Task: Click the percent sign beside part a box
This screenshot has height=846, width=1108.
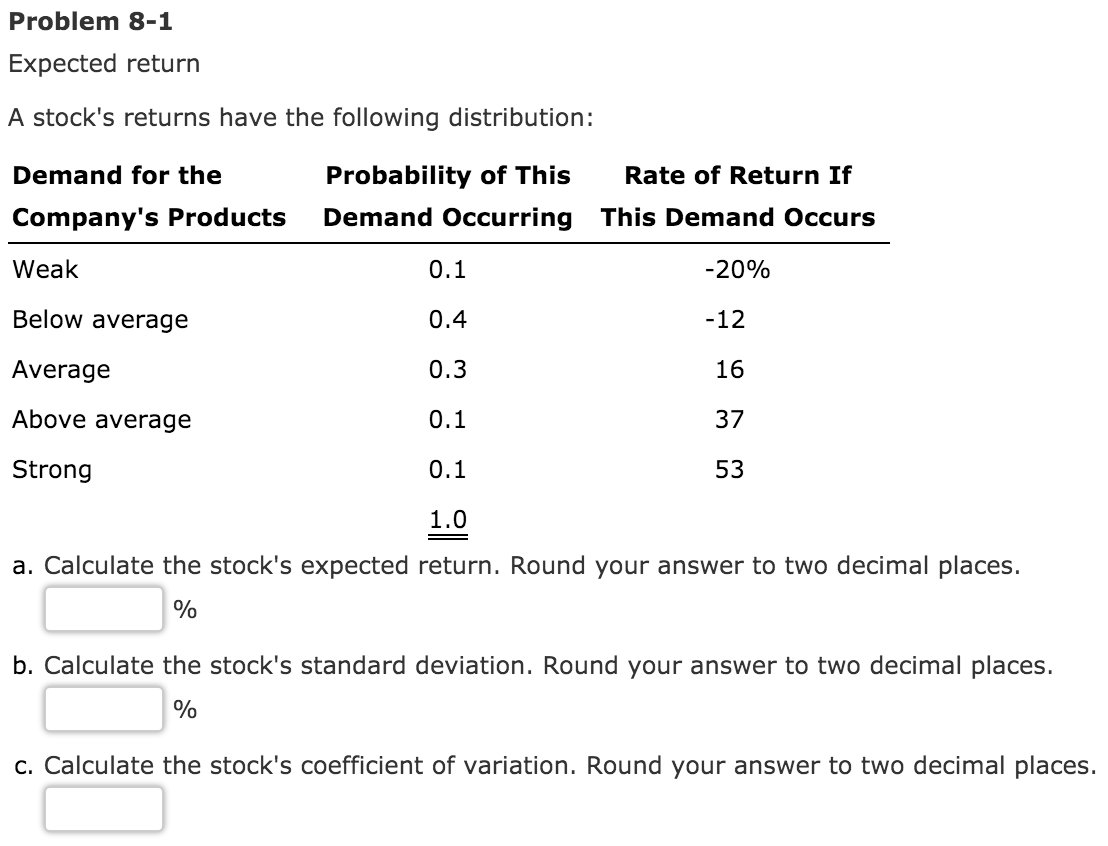Action: [x=184, y=610]
